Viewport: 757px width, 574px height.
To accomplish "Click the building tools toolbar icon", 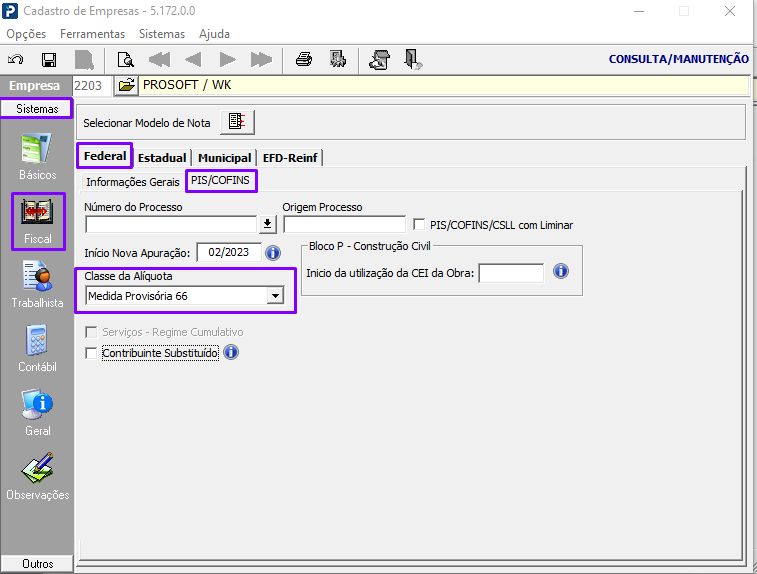I will 337,59.
